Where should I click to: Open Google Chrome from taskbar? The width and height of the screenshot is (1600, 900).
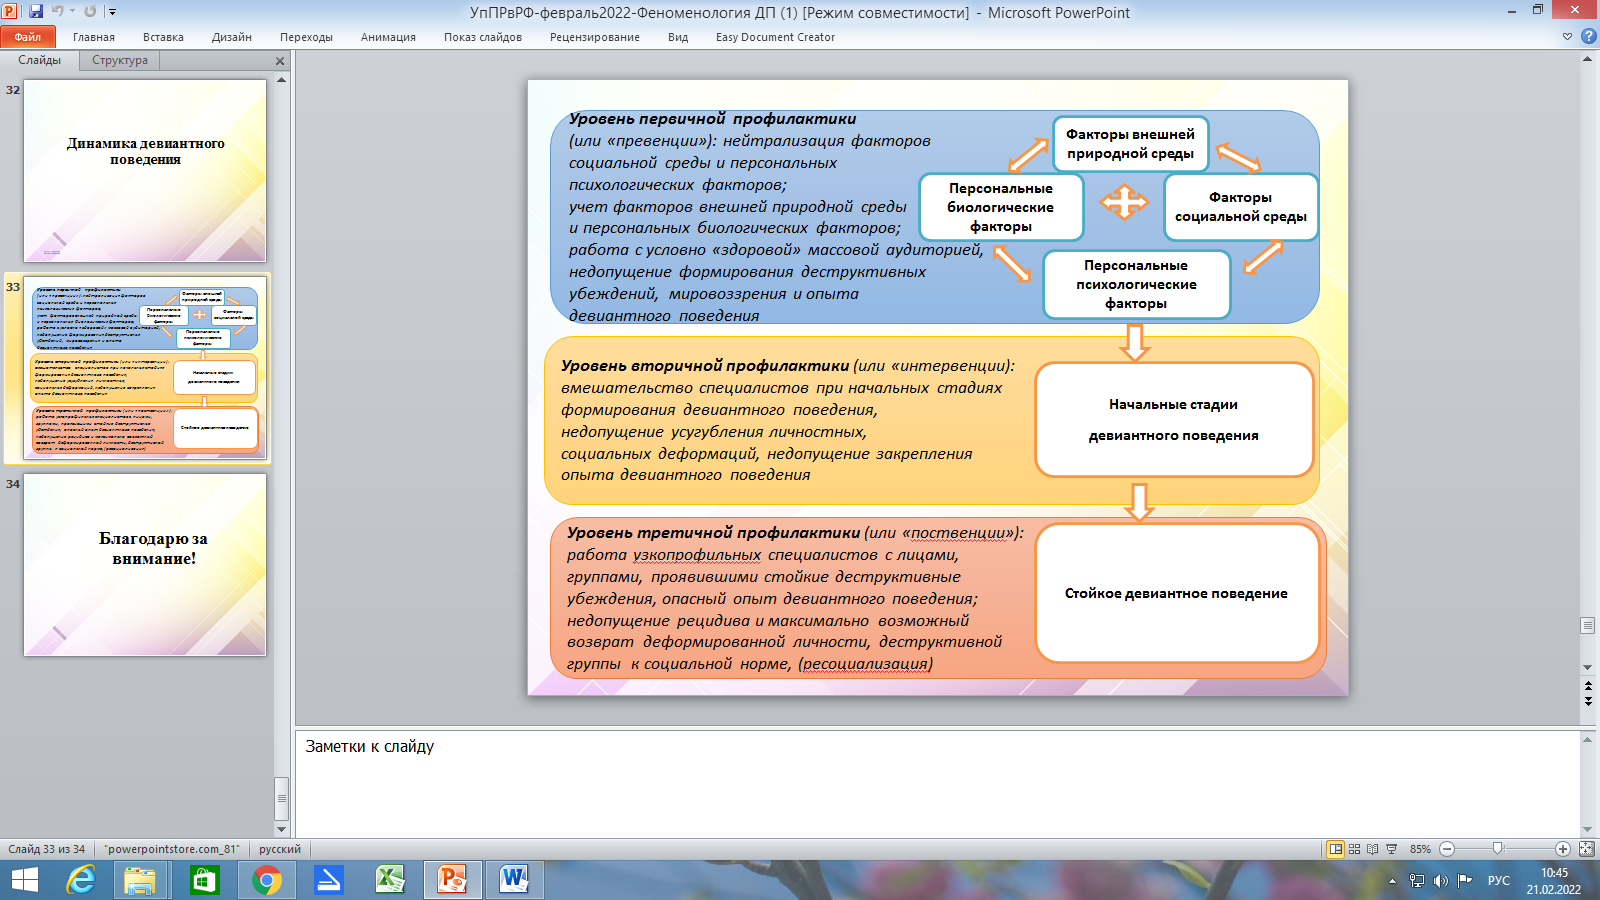tap(266, 880)
